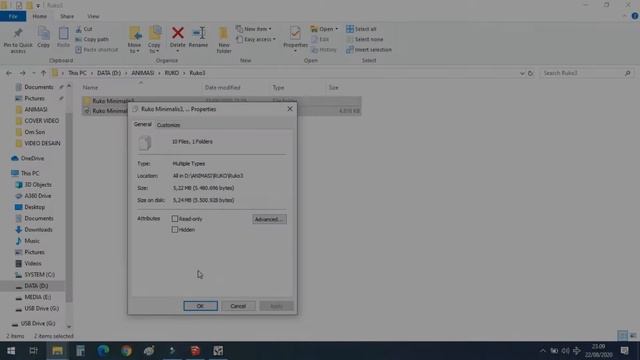This screenshot has height=360, width=640.
Task: Click the Copy ribbon icon
Action: (43, 38)
